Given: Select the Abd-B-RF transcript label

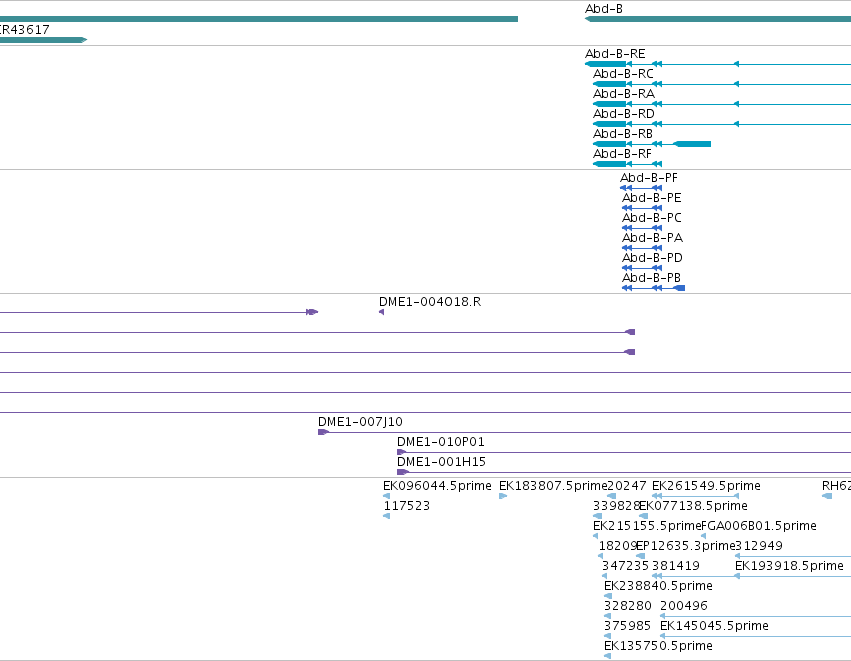Looking at the screenshot, I should coord(622,154).
